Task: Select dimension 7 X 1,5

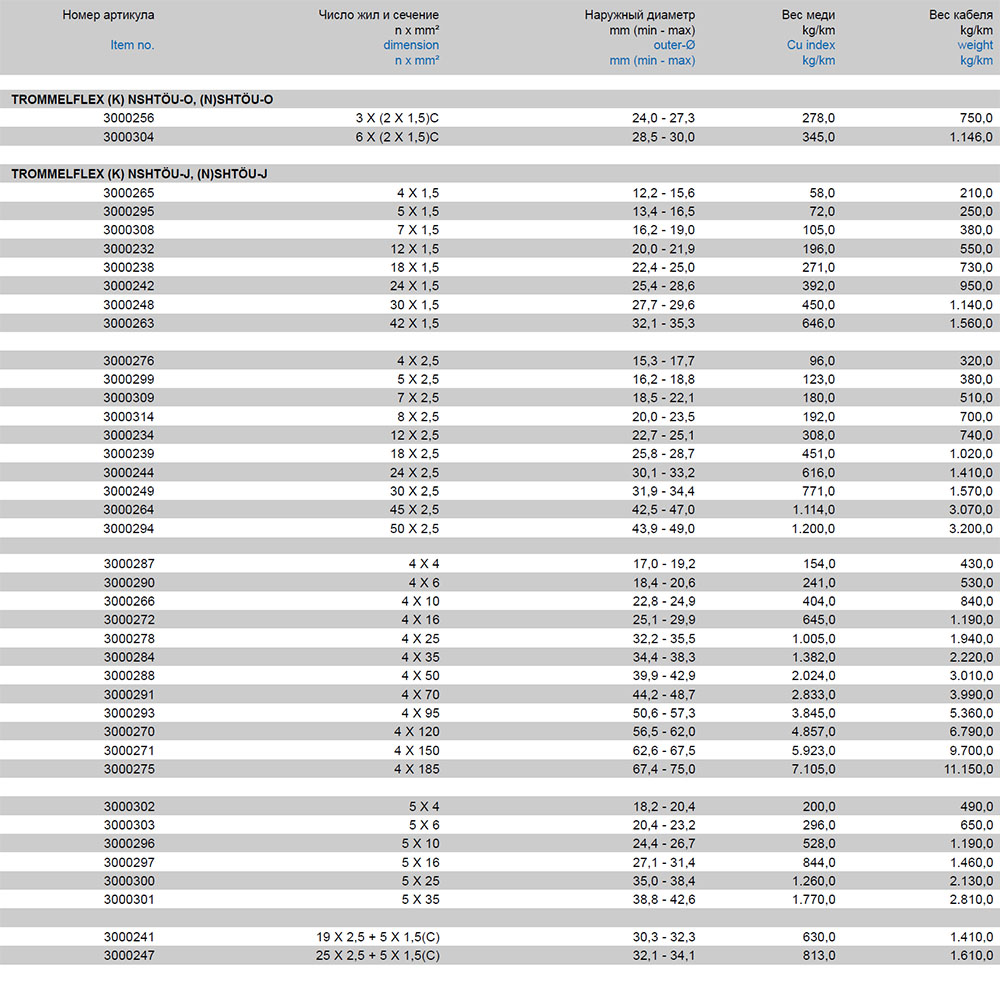Action: coord(418,230)
